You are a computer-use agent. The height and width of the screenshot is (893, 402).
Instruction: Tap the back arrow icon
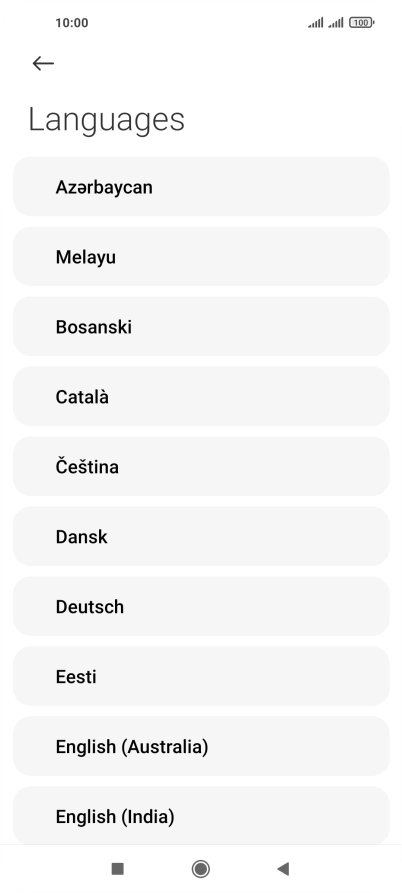click(x=43, y=63)
